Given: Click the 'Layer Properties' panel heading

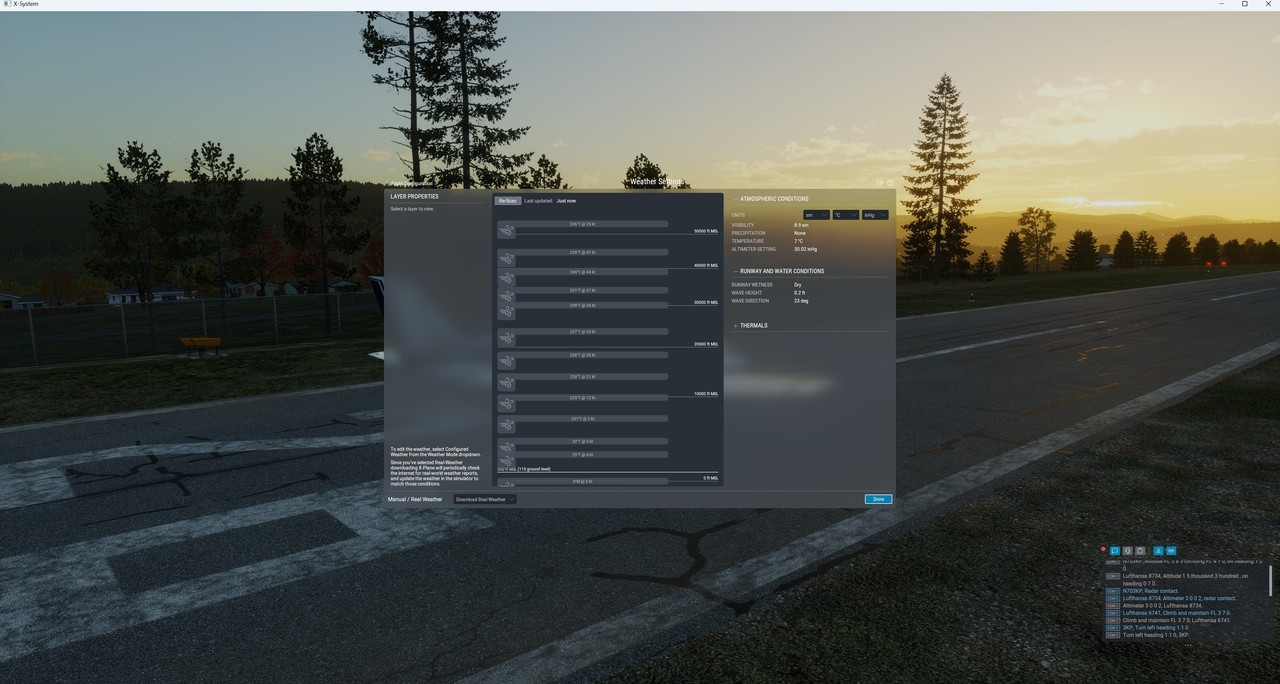Looking at the screenshot, I should tap(414, 197).
